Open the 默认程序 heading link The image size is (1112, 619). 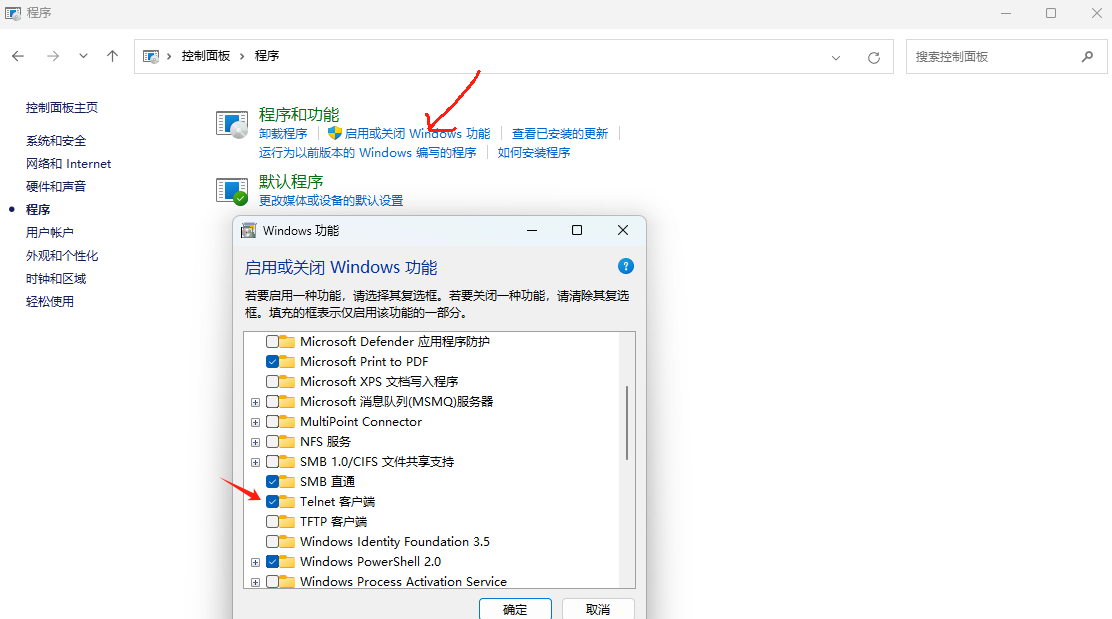pyautogui.click(x=291, y=182)
